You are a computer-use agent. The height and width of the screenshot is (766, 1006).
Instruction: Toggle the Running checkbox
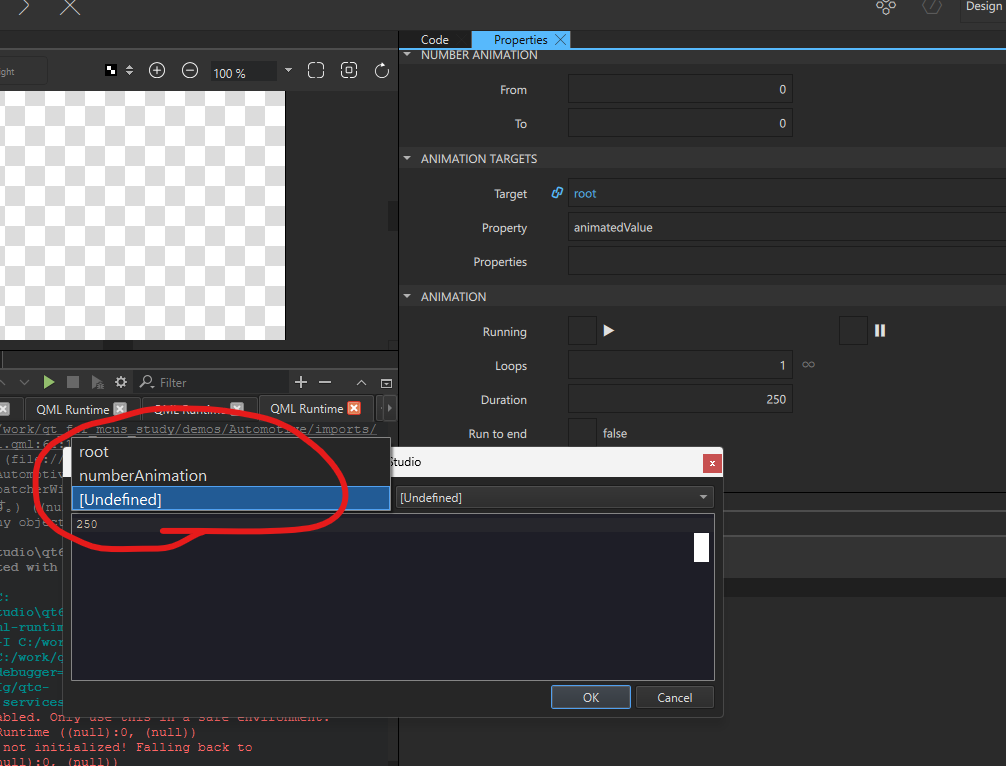pyautogui.click(x=583, y=330)
